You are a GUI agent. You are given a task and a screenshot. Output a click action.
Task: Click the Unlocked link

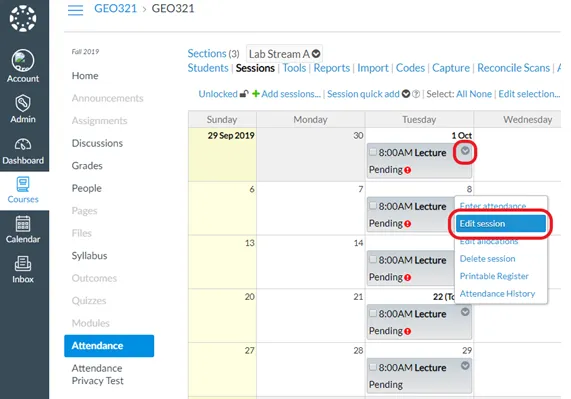coord(218,94)
